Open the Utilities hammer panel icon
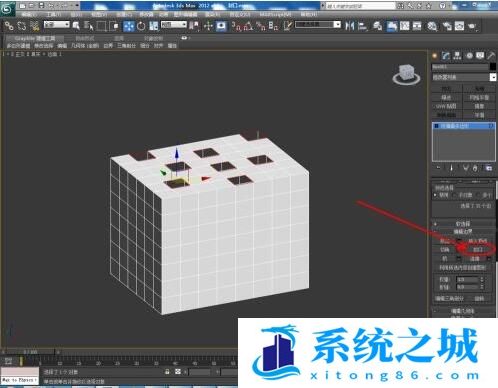The height and width of the screenshot is (388, 498). 491,56
